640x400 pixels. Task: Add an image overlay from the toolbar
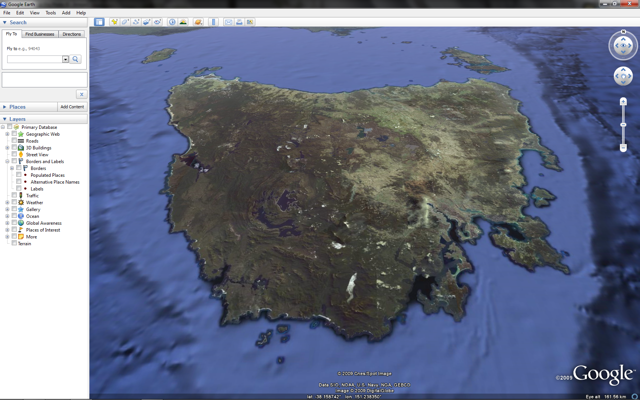tap(147, 22)
